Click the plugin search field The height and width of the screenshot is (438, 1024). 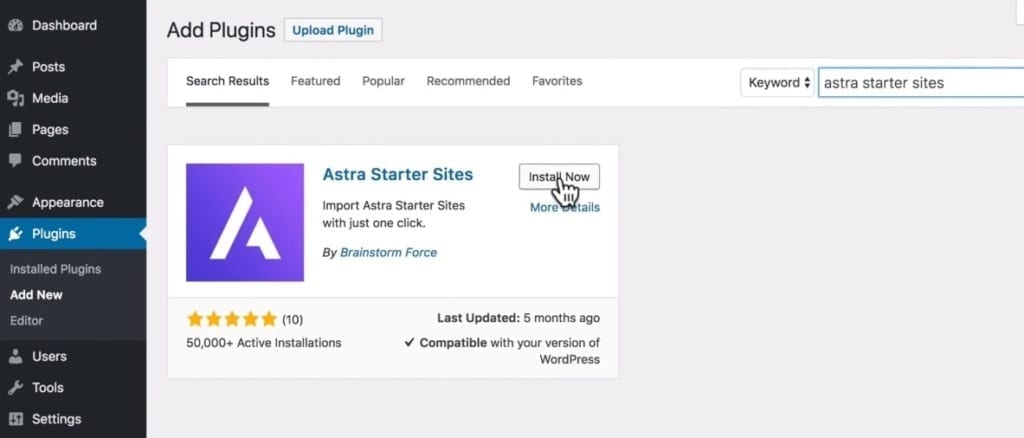[x=921, y=83]
